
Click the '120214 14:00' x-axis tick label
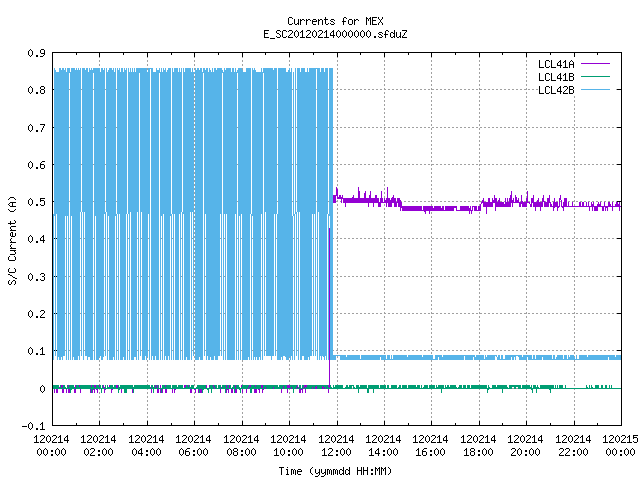point(383,446)
